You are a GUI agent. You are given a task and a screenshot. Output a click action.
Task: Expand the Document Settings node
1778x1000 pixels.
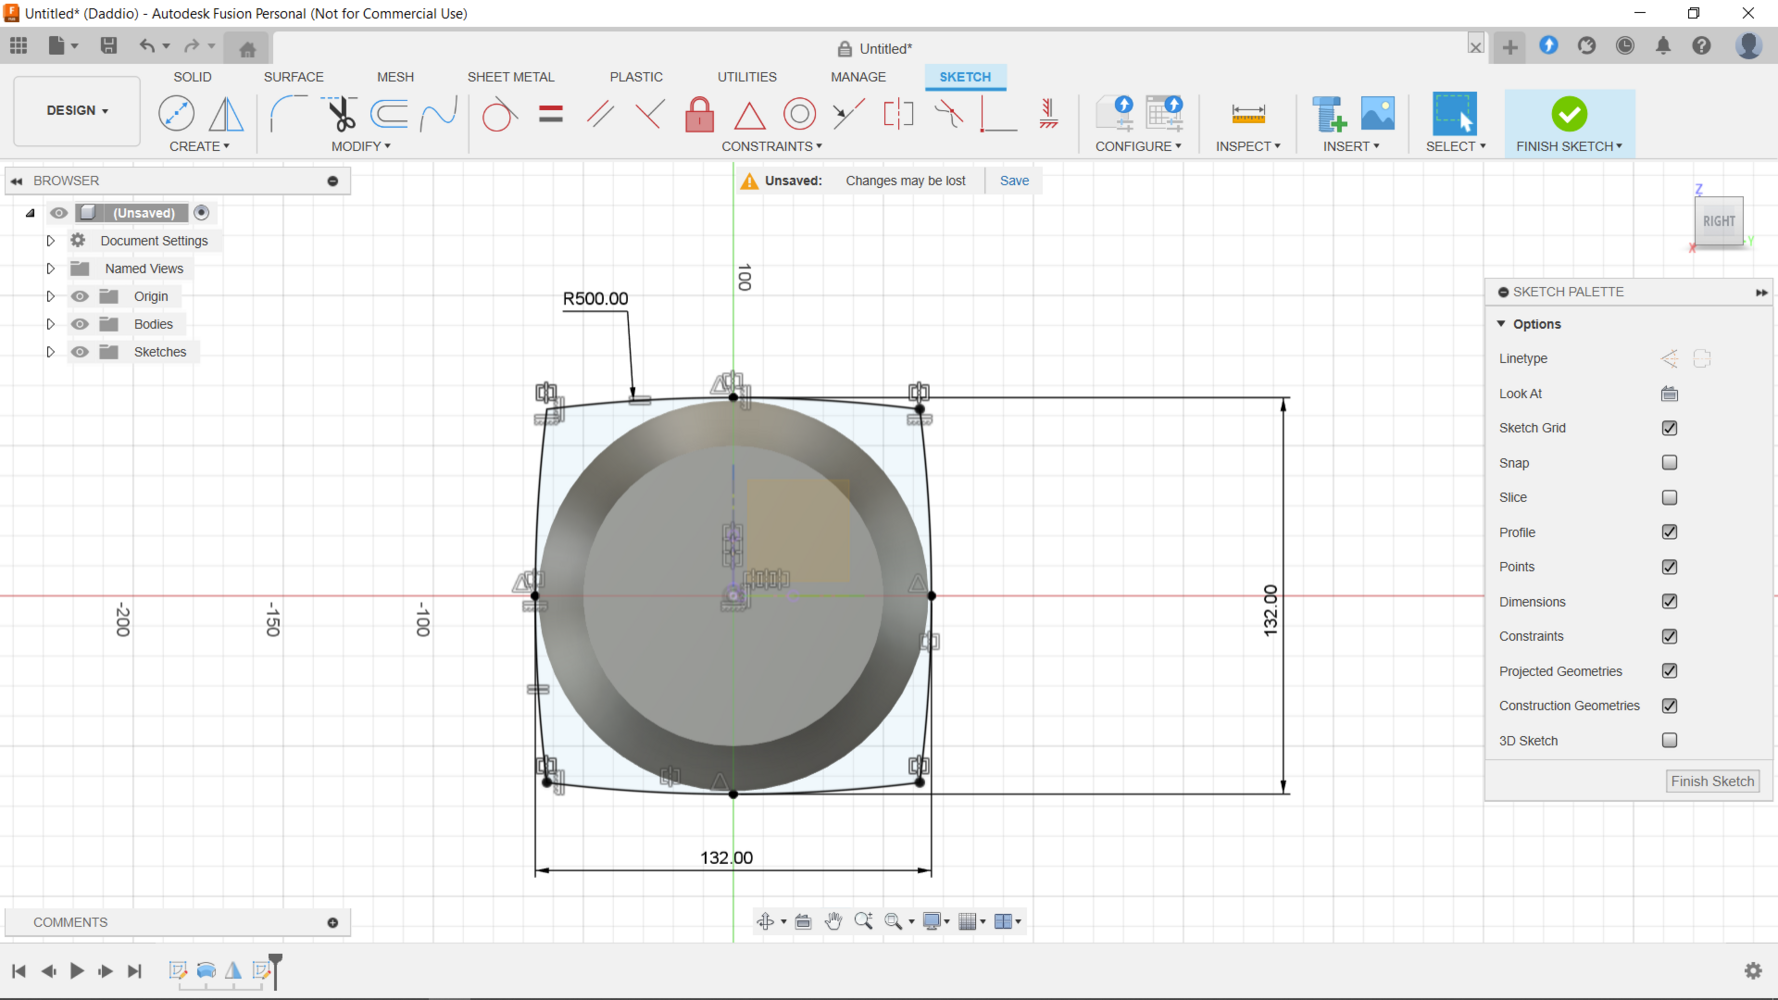pos(50,241)
